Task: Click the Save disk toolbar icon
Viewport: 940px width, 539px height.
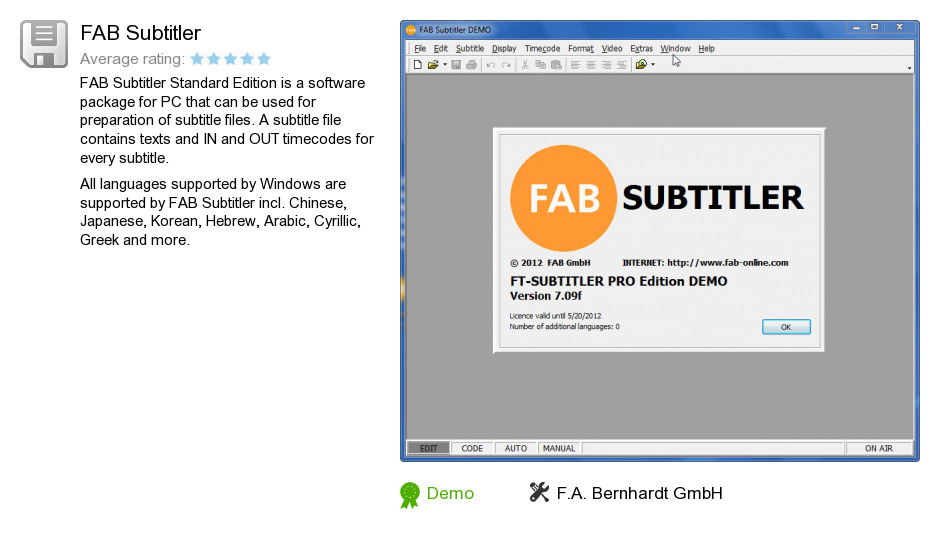Action: pyautogui.click(x=456, y=65)
